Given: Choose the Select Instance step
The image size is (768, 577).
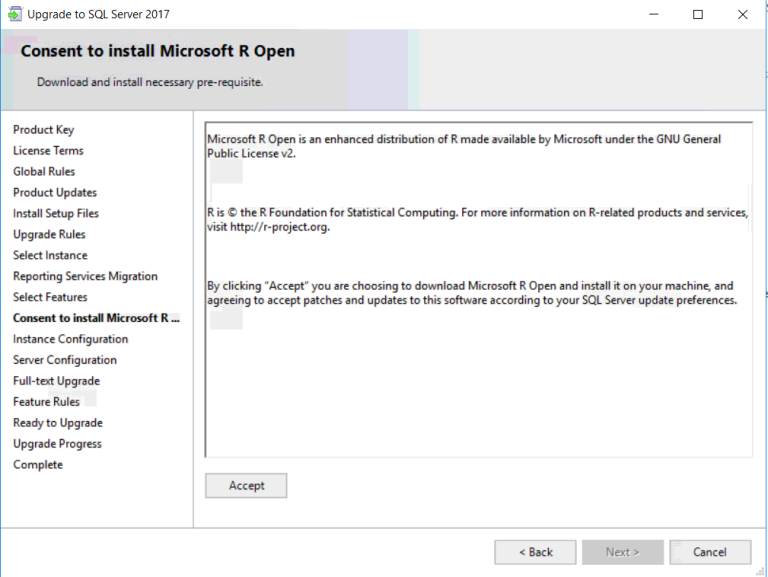Looking at the screenshot, I should [x=50, y=256].
